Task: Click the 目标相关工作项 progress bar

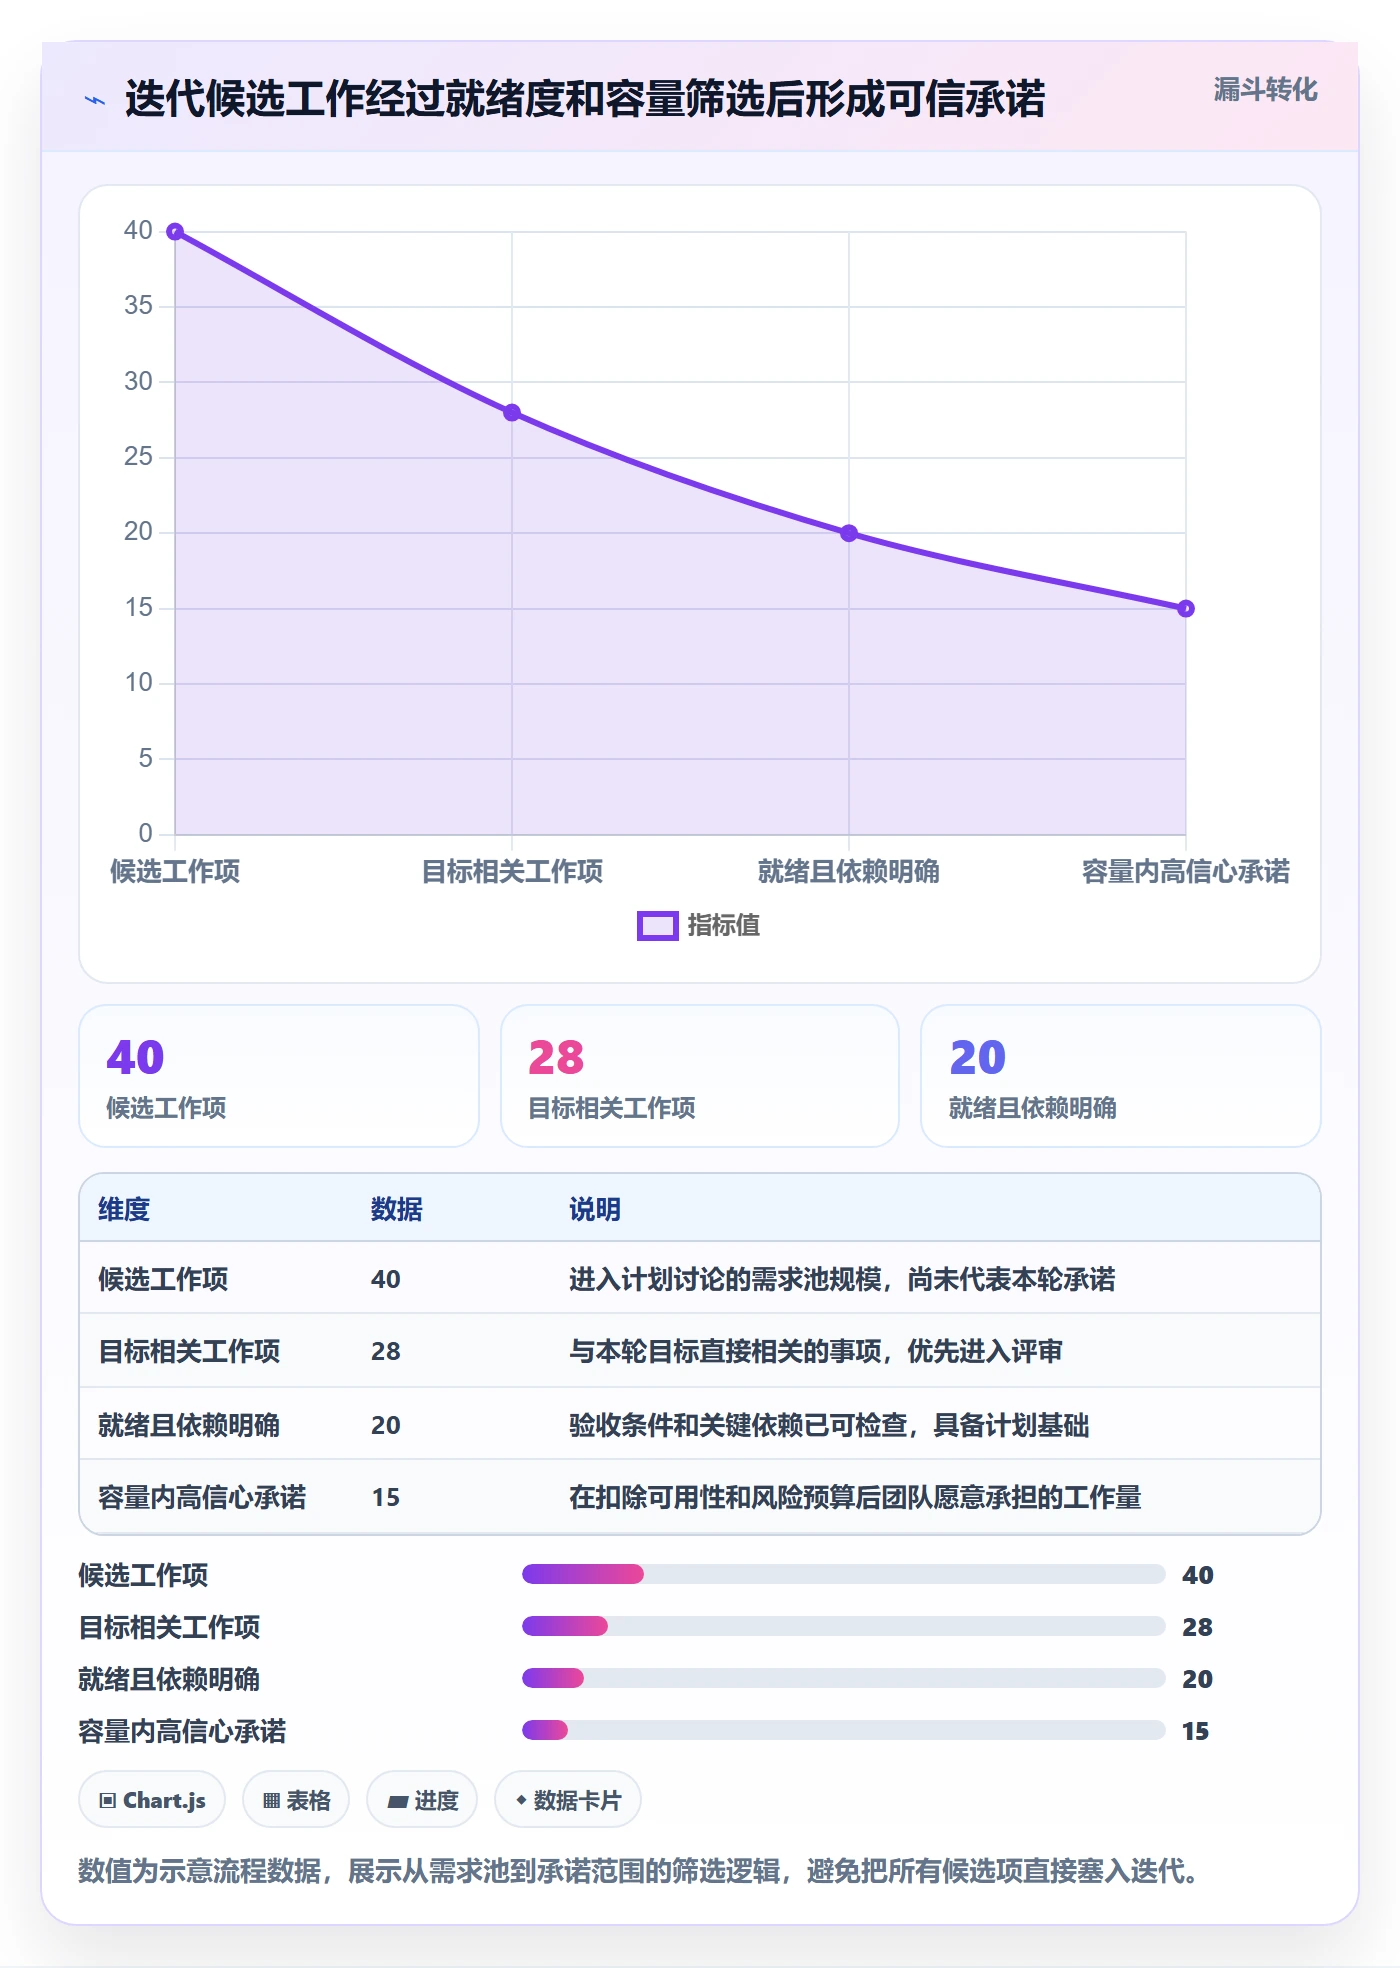Action: click(844, 1626)
